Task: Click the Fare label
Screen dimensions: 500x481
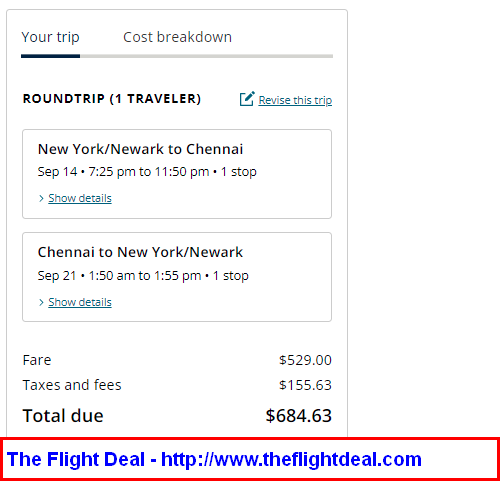Action: click(x=37, y=360)
